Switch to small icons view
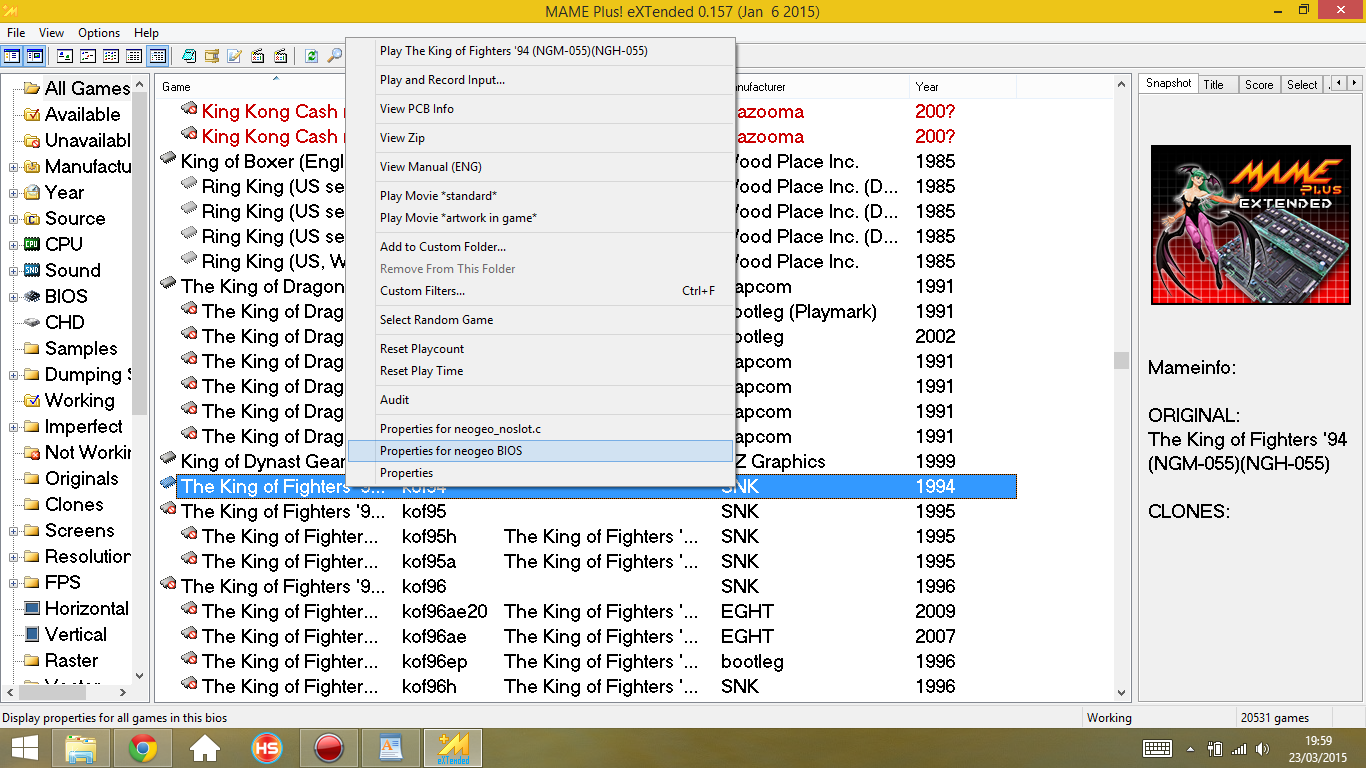The height and width of the screenshot is (768, 1366). point(88,56)
